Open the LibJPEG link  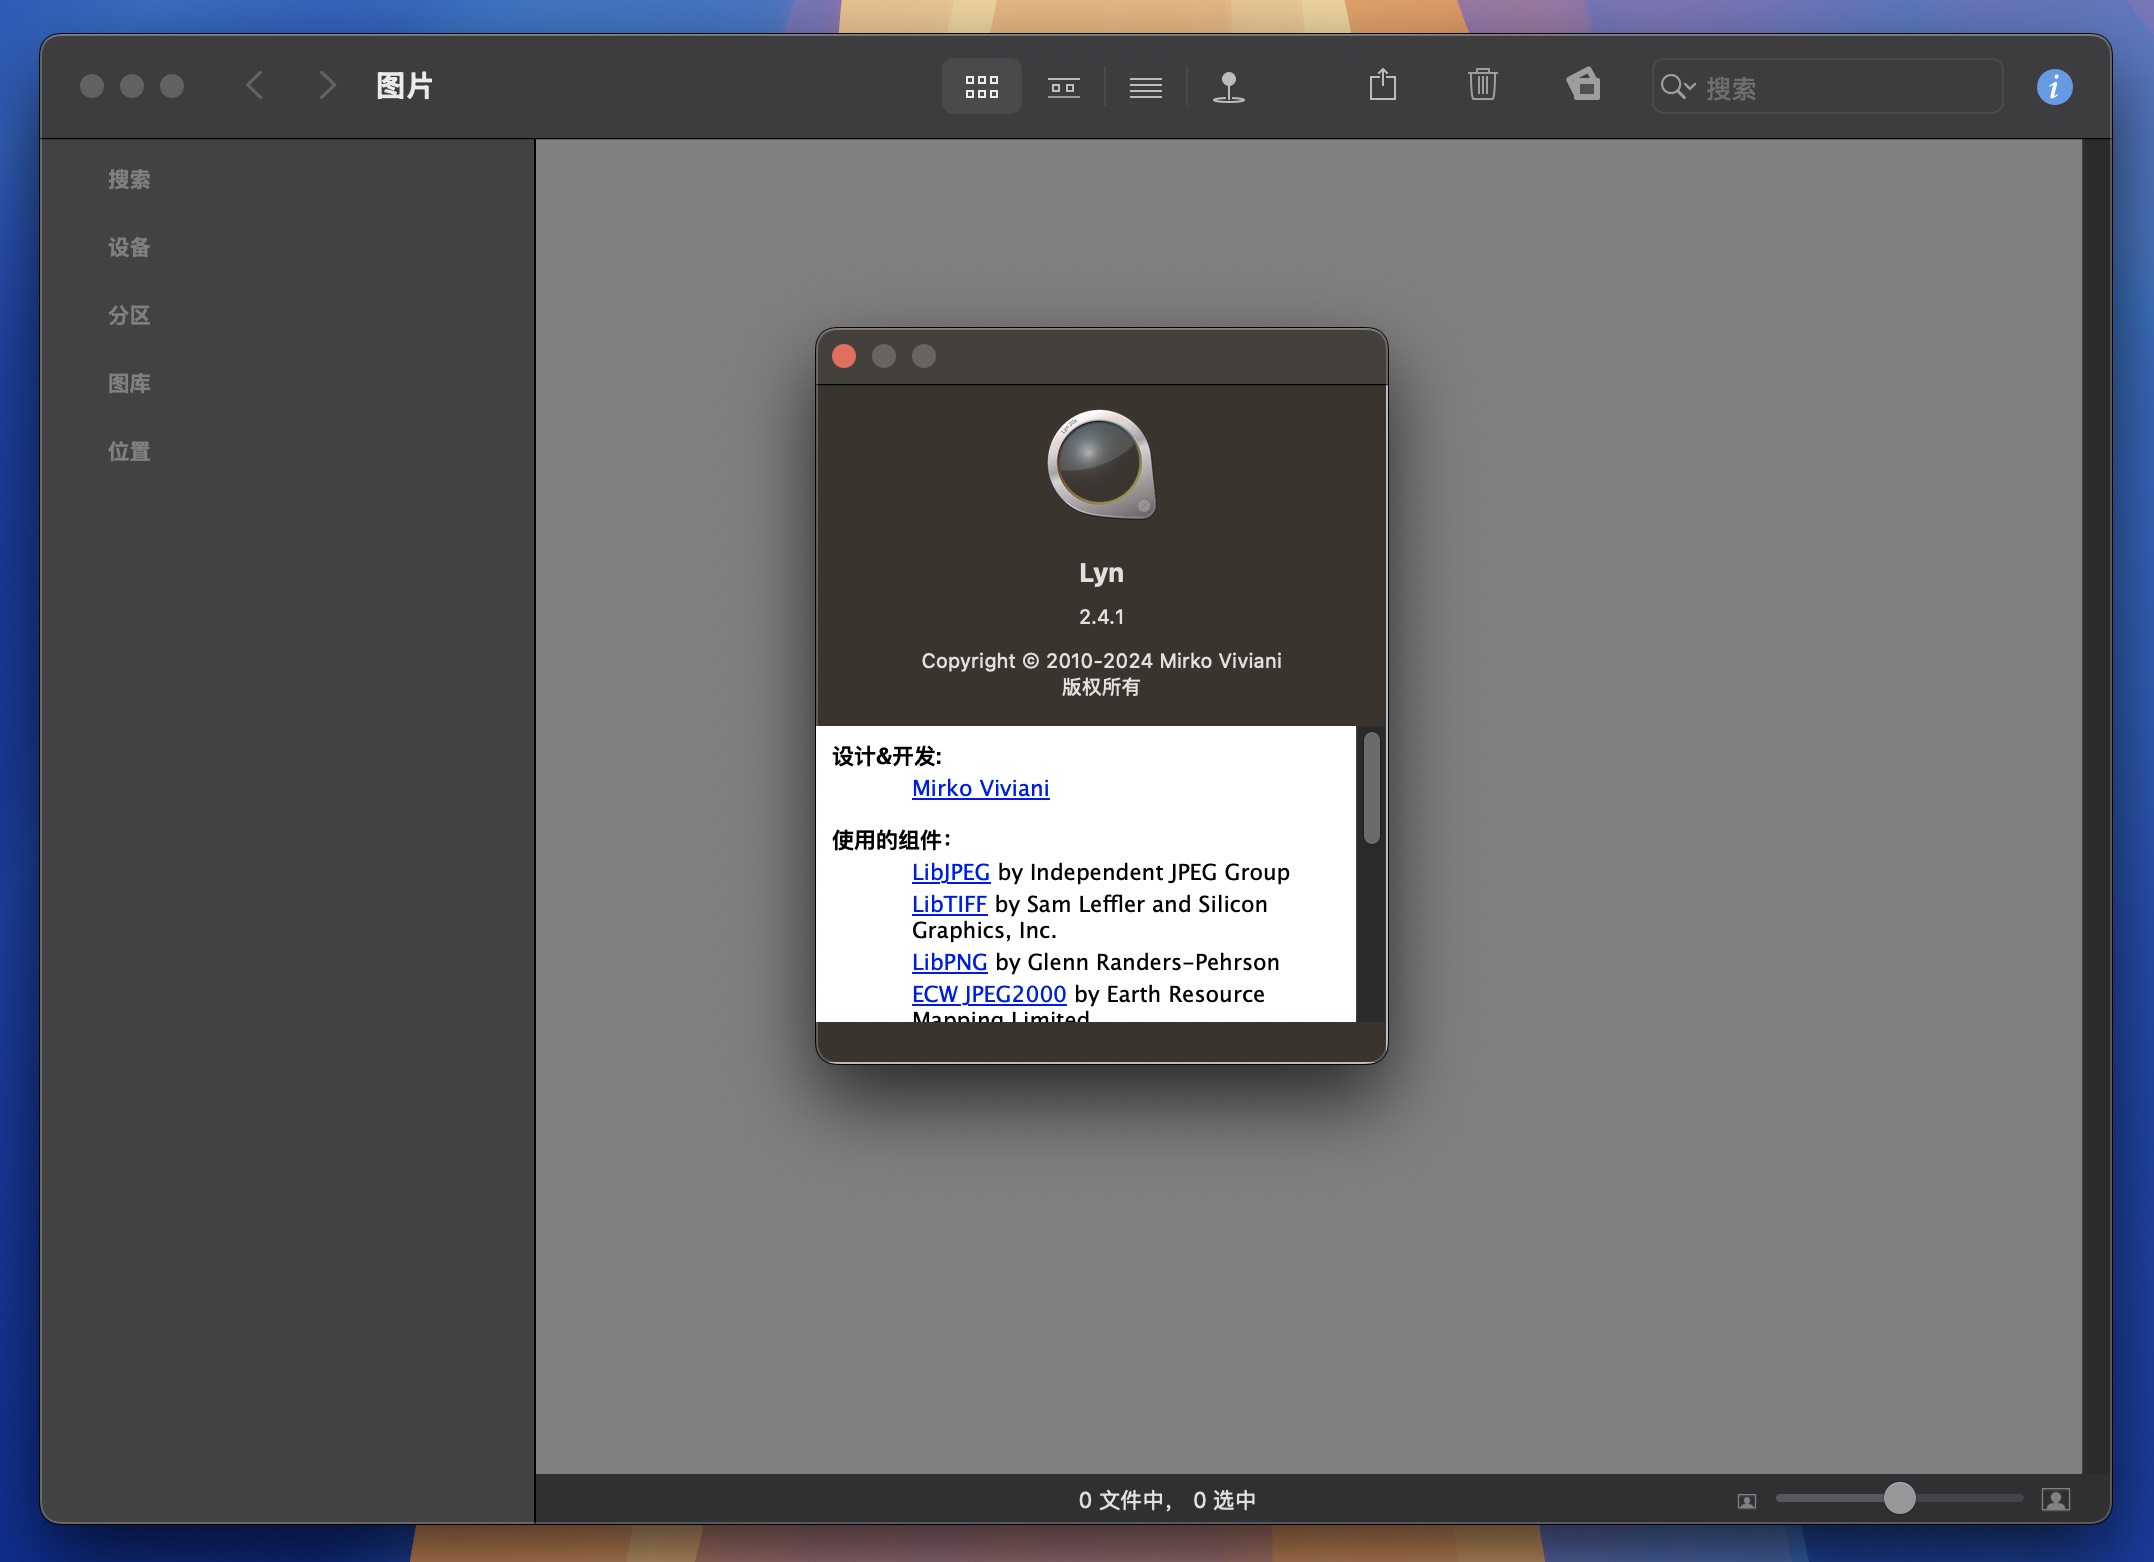coord(950,872)
